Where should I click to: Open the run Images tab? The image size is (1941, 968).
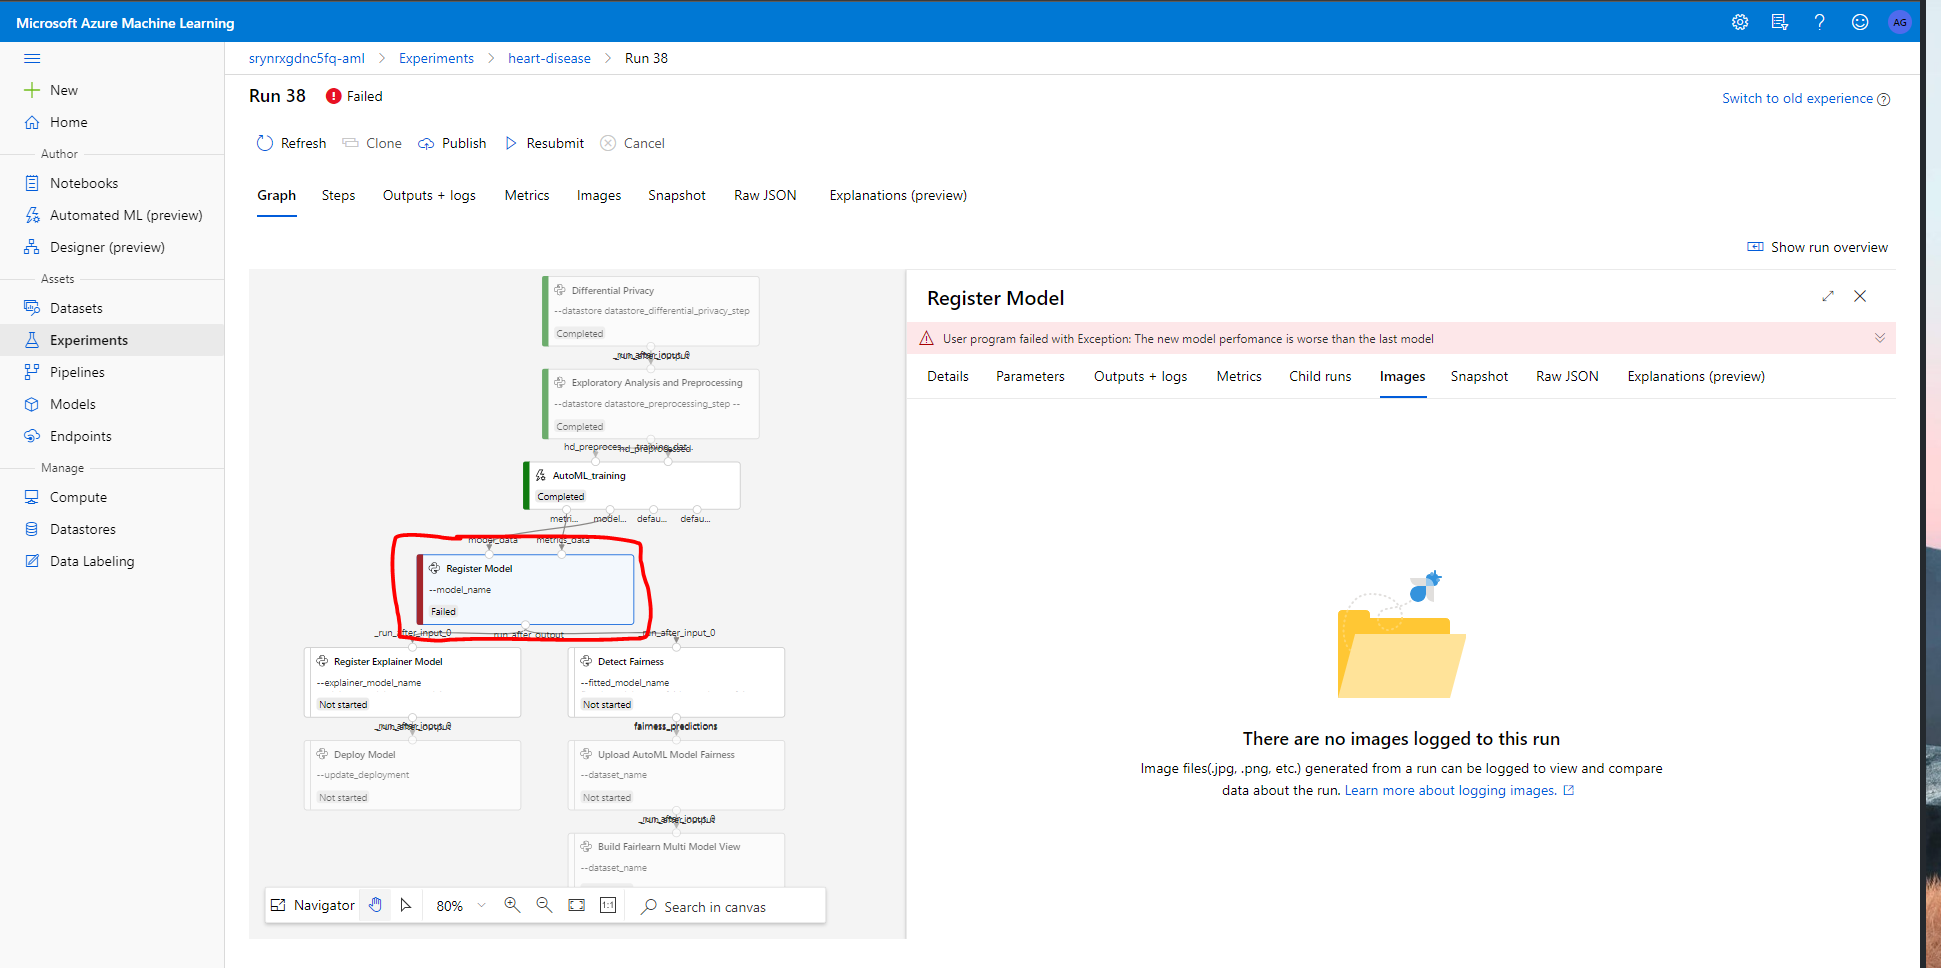click(599, 195)
